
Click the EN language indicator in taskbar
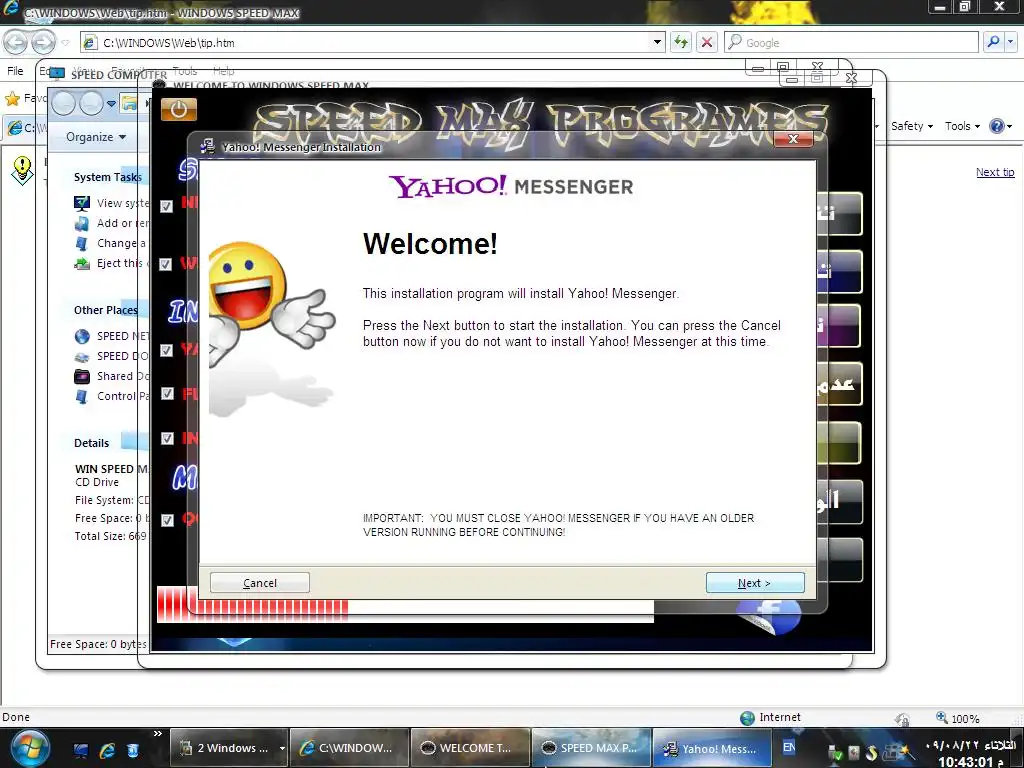coord(789,747)
